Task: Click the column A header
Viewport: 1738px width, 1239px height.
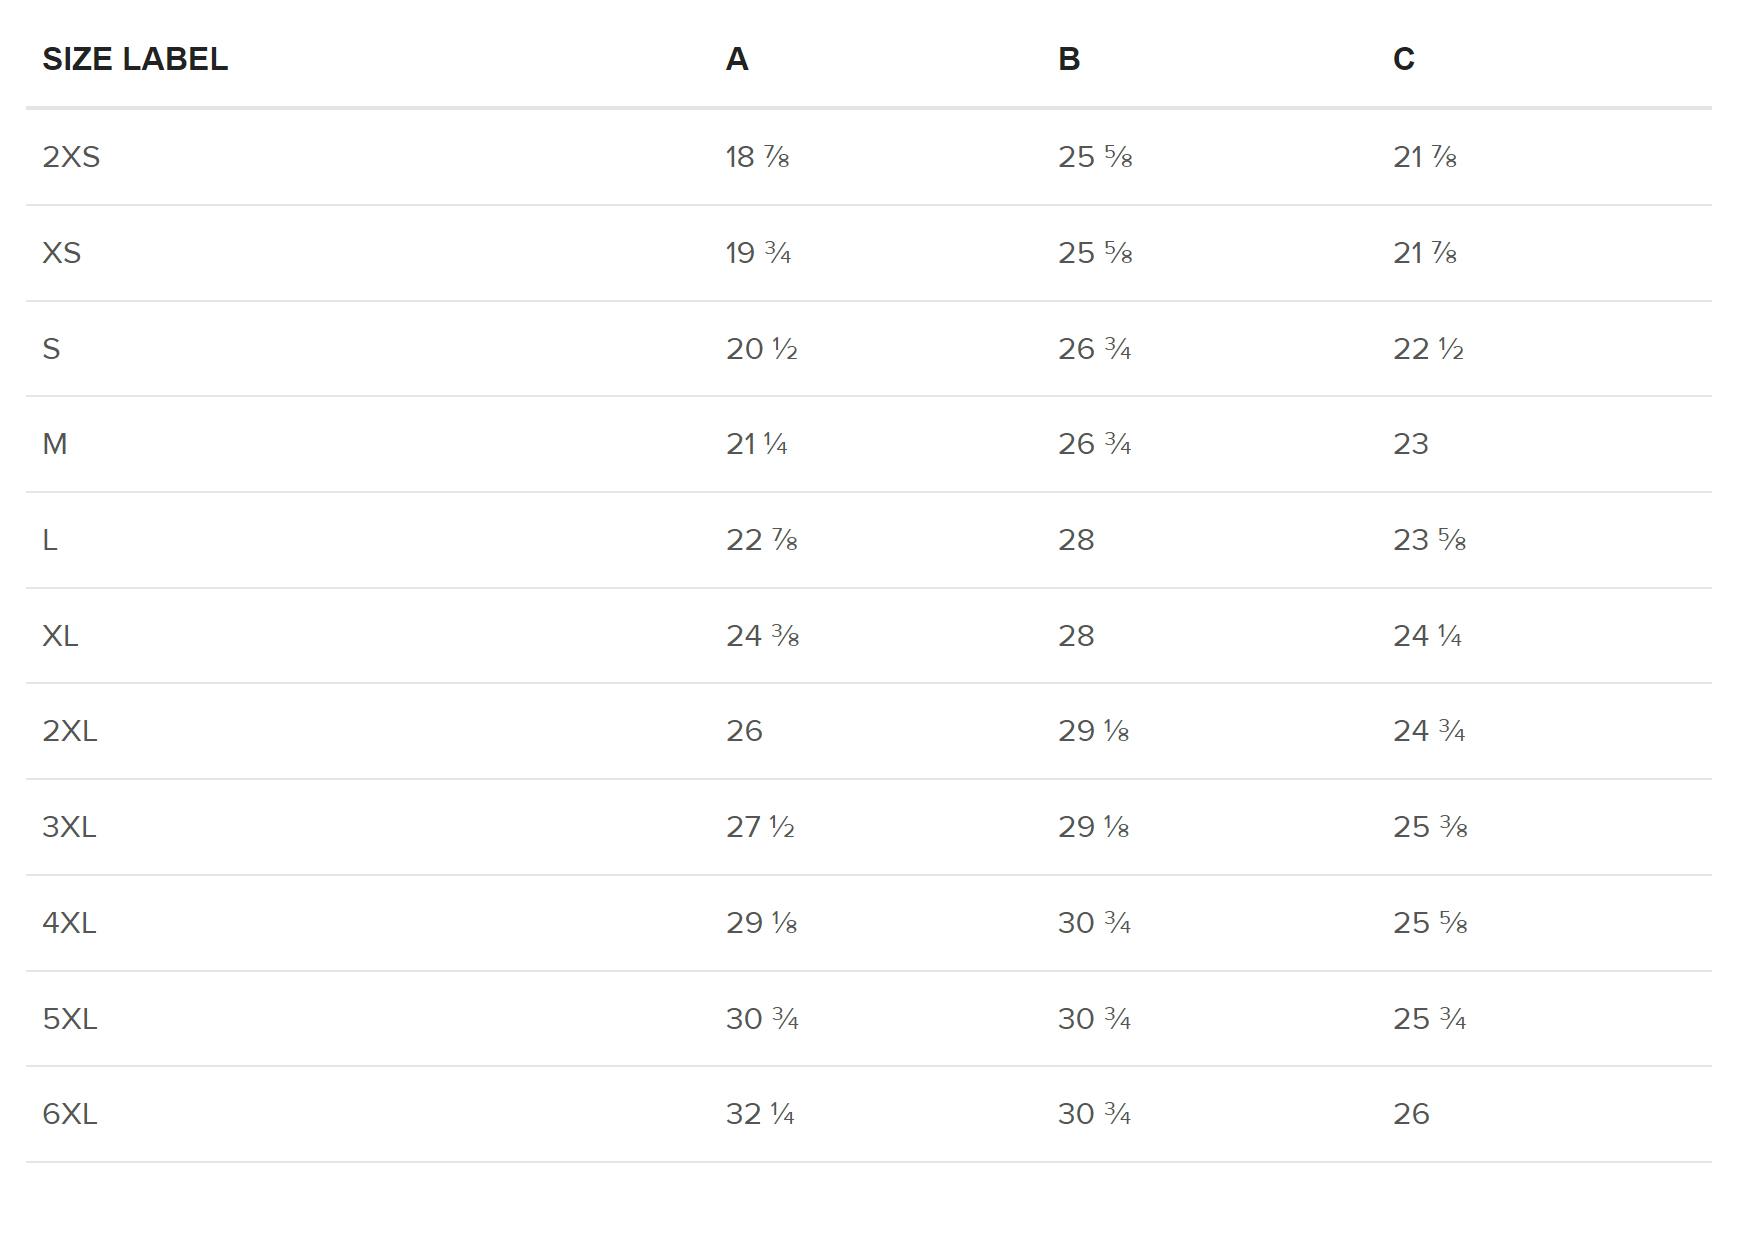Action: pos(737,59)
